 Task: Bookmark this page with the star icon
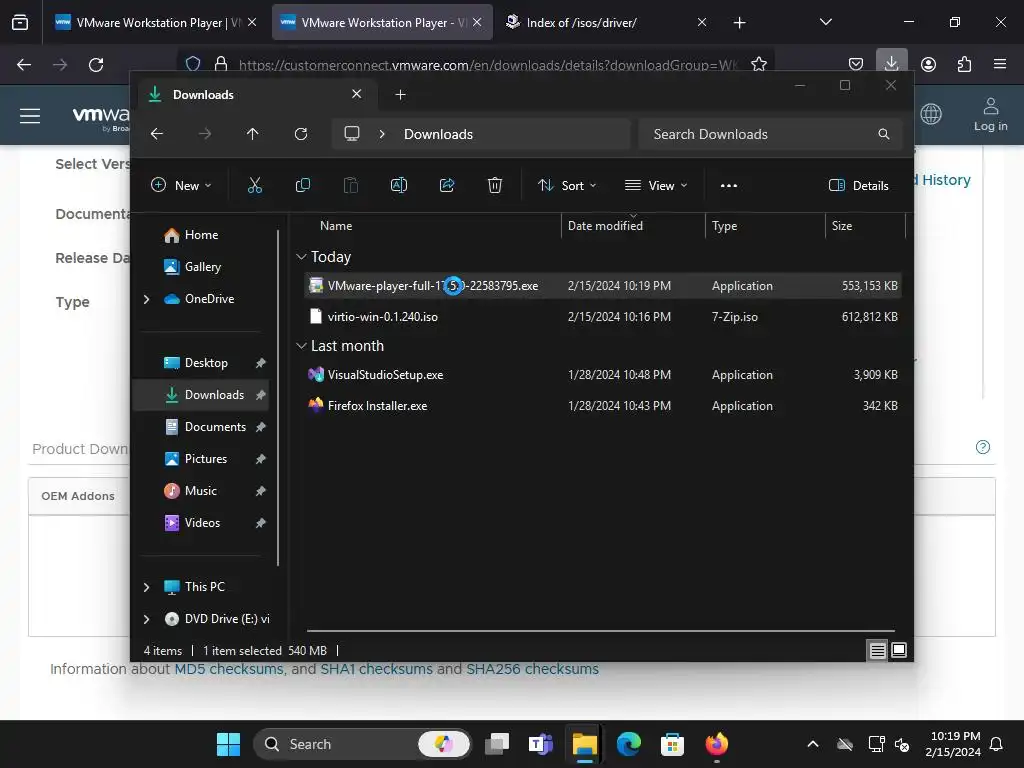[x=759, y=64]
